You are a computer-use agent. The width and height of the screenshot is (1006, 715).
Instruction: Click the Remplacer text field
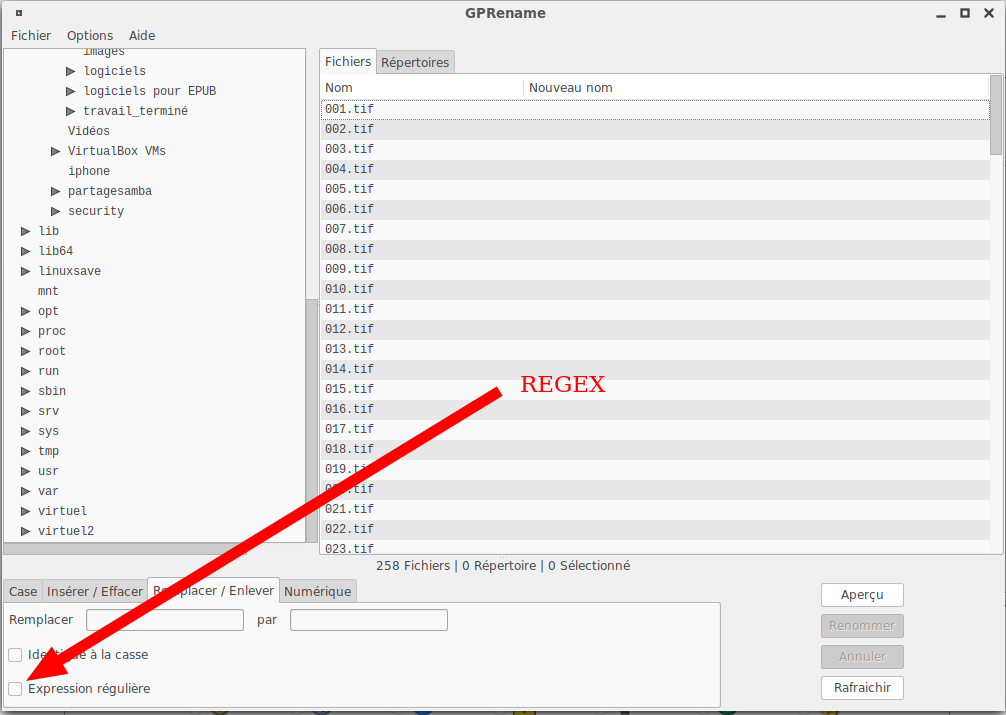(165, 620)
